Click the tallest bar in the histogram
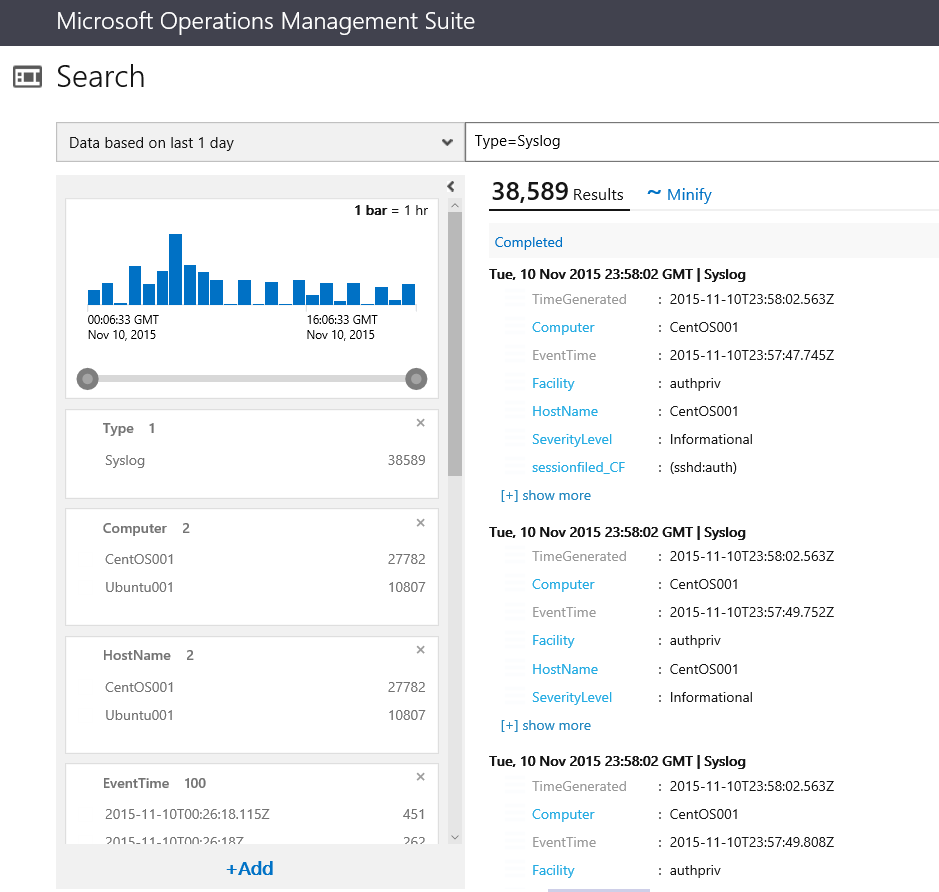Image resolution: width=939 pixels, height=892 pixels. [x=175, y=269]
